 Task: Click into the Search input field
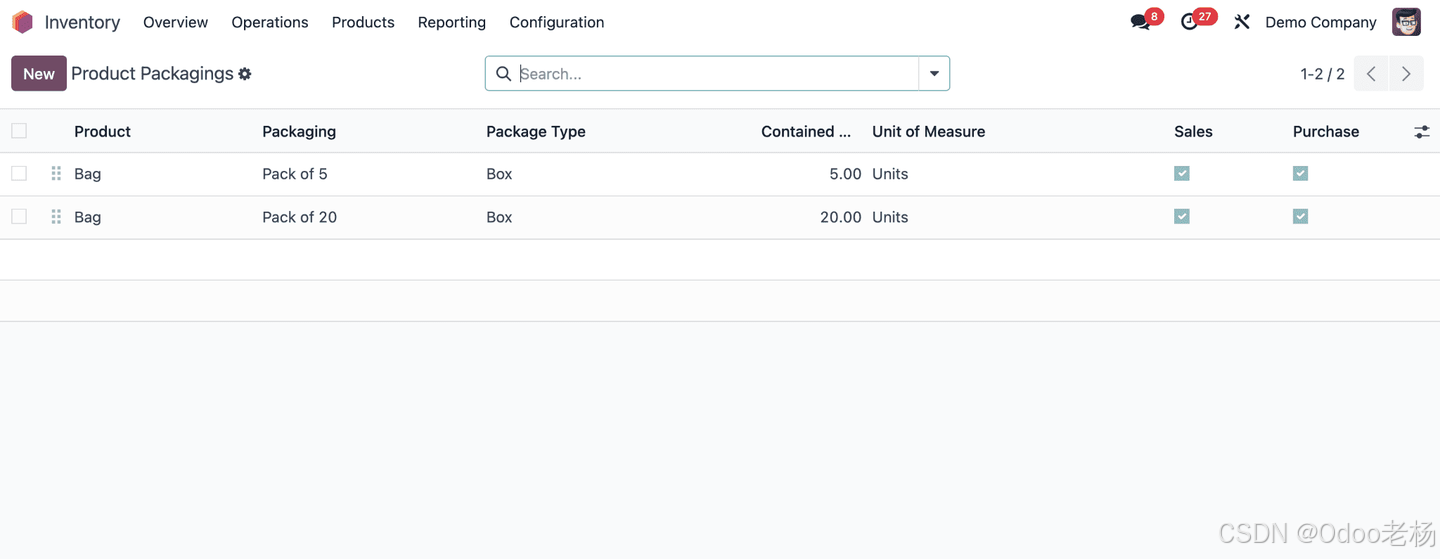point(716,74)
